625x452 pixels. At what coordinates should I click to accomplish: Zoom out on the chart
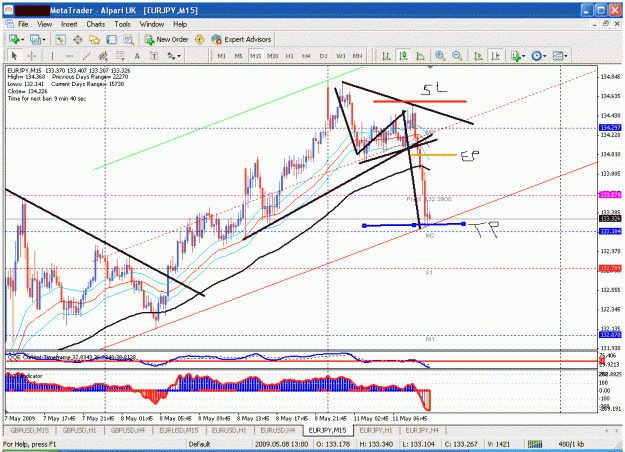coord(457,56)
